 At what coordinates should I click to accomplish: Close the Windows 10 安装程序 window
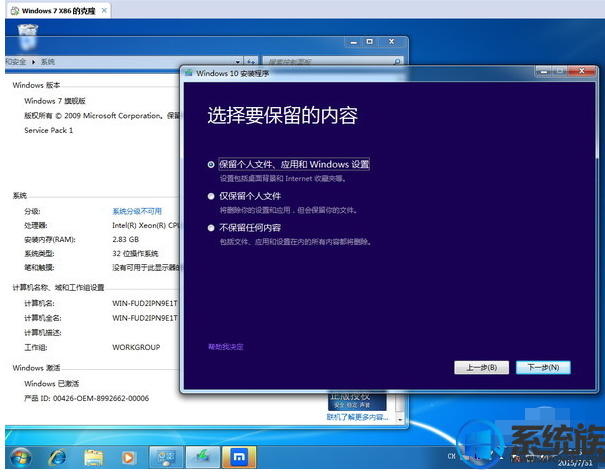[582, 71]
